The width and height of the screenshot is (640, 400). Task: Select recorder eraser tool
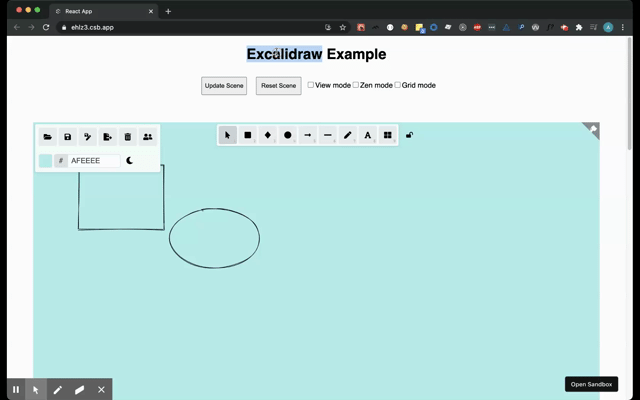tap(79, 389)
